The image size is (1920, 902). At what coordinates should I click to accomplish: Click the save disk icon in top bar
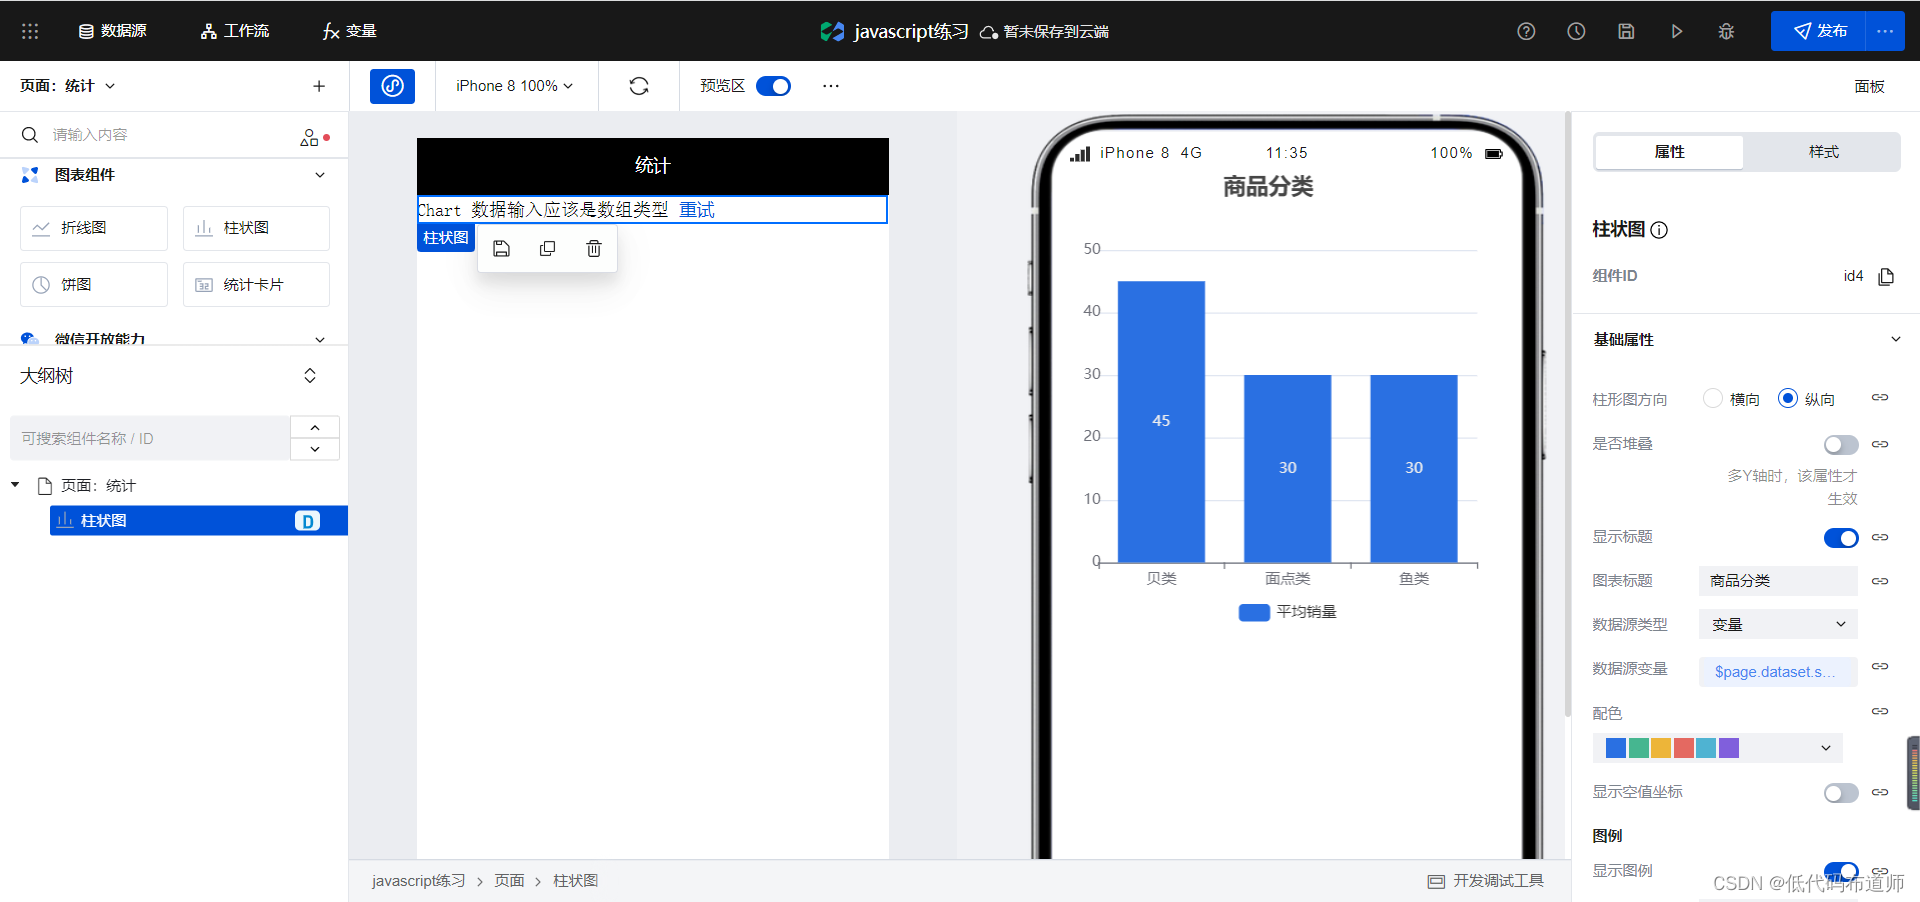point(1626,31)
